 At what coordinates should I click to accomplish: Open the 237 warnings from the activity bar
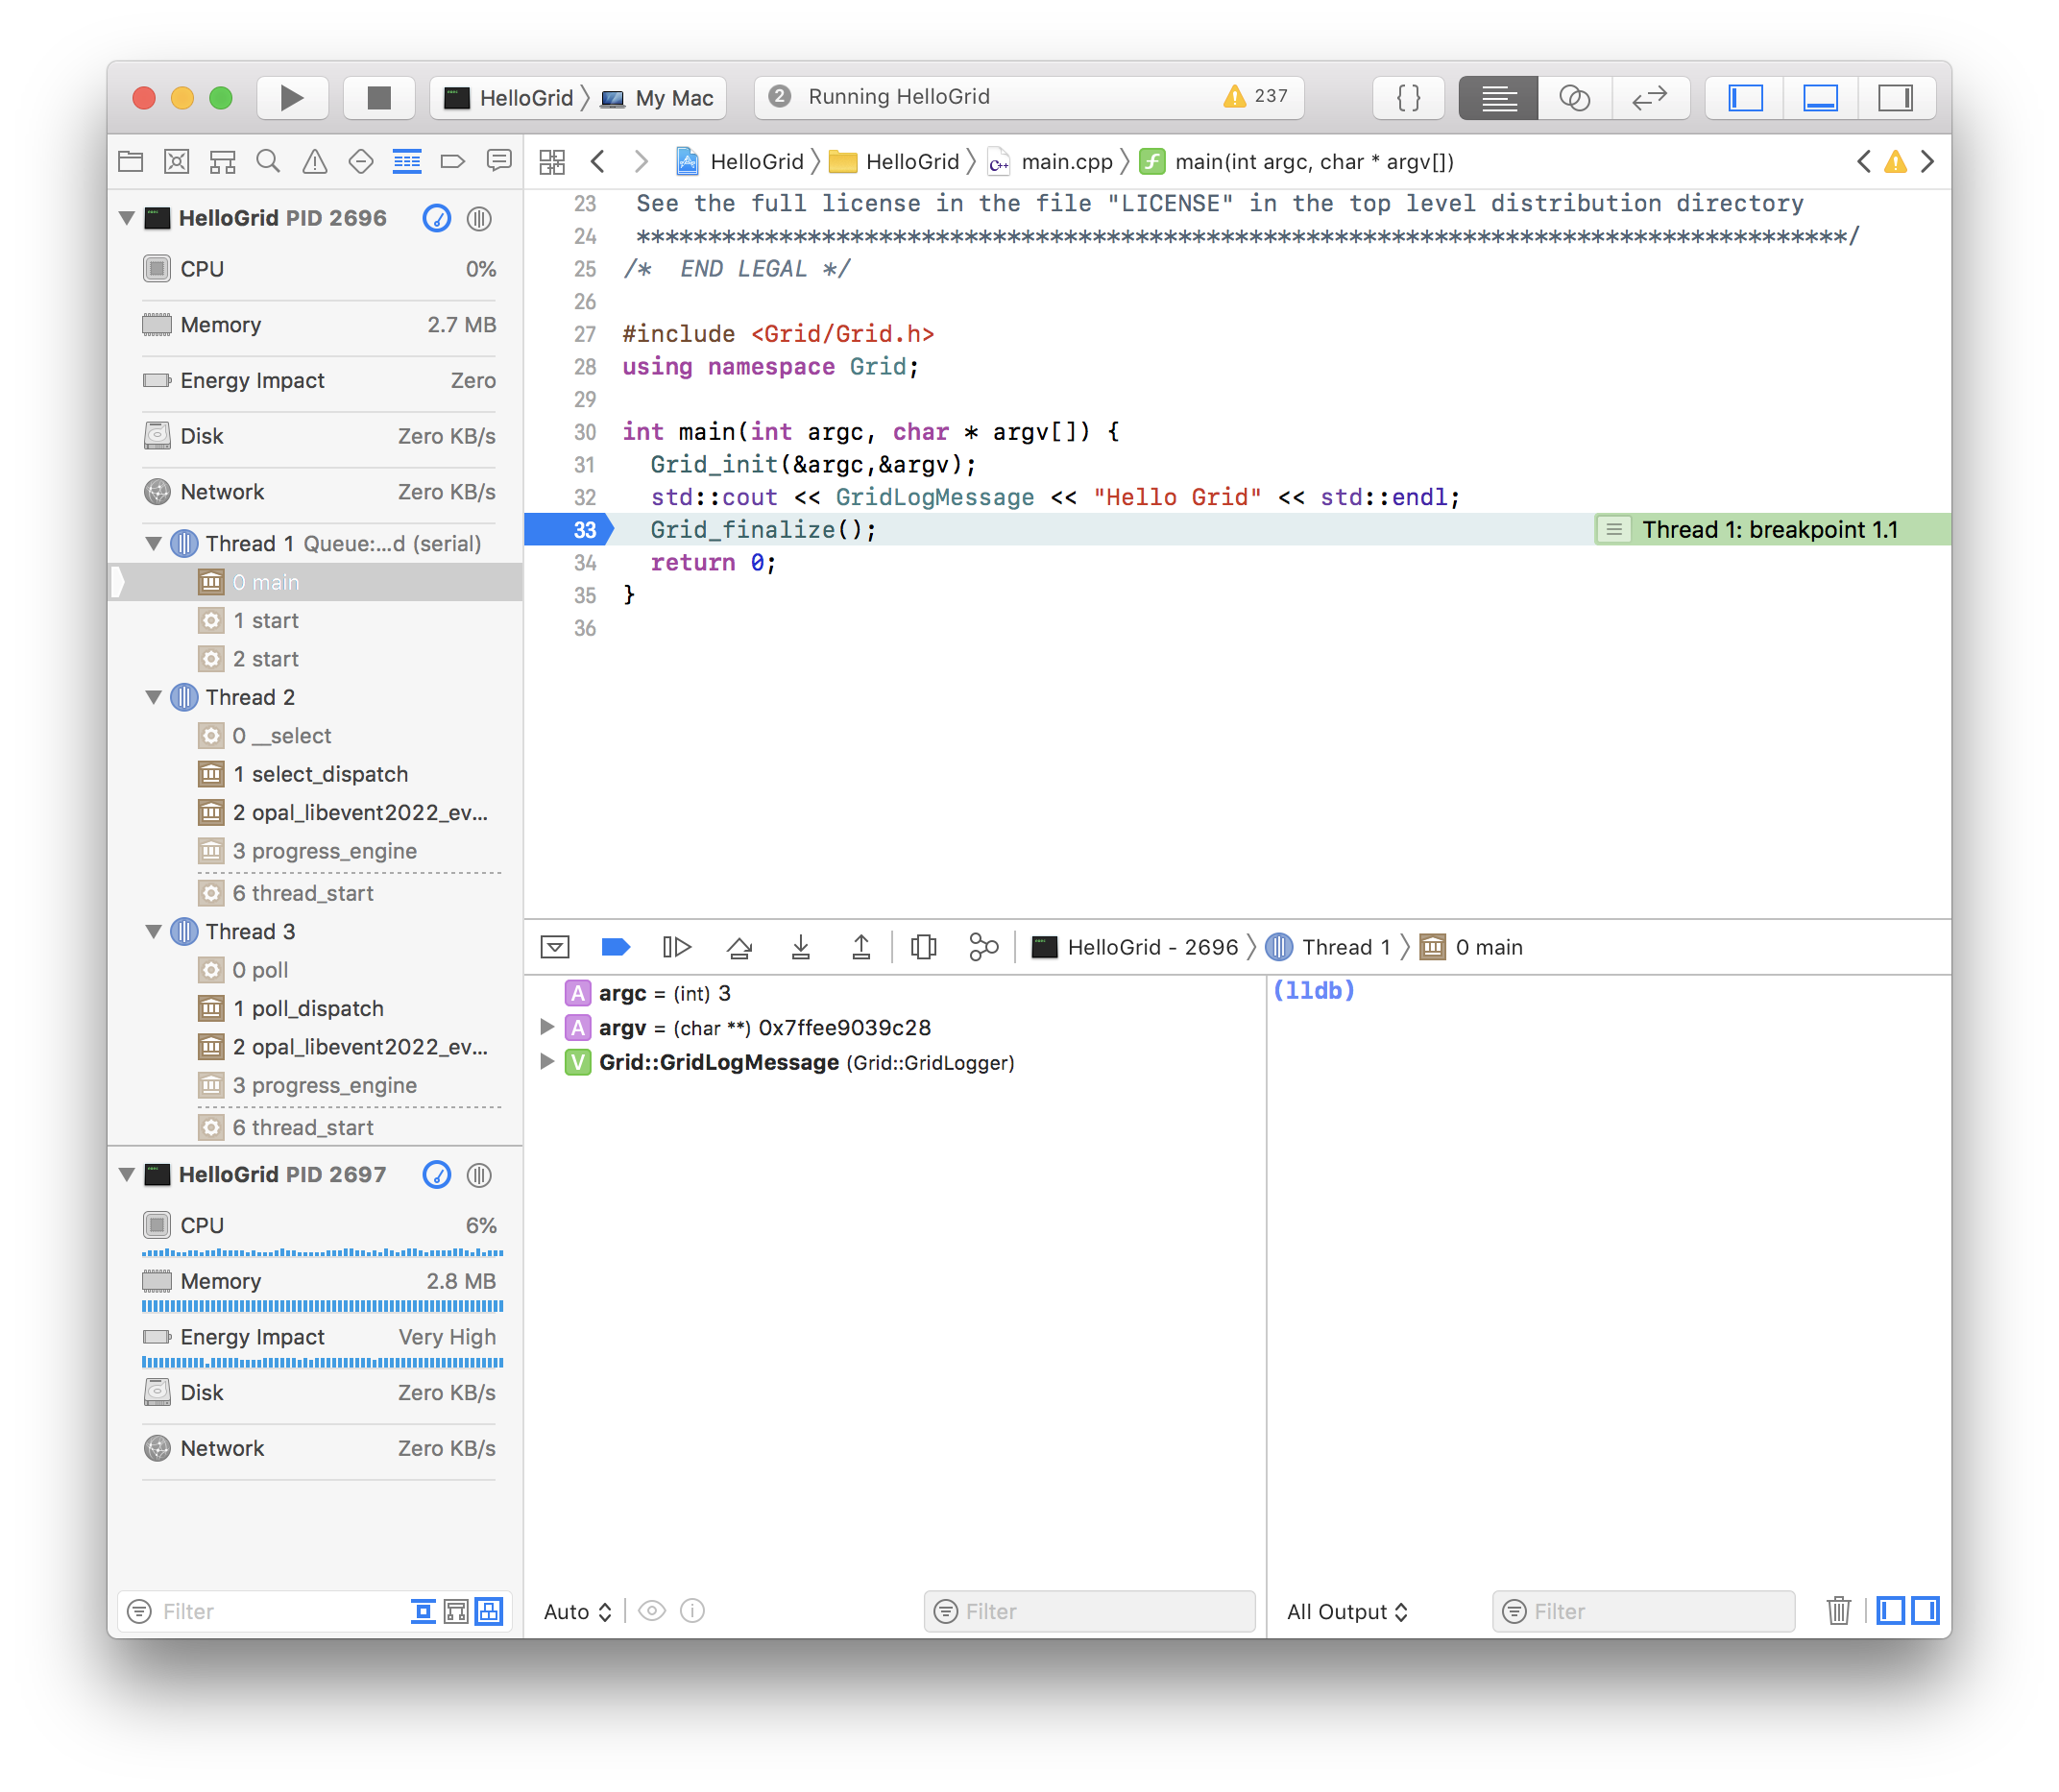pos(1253,96)
